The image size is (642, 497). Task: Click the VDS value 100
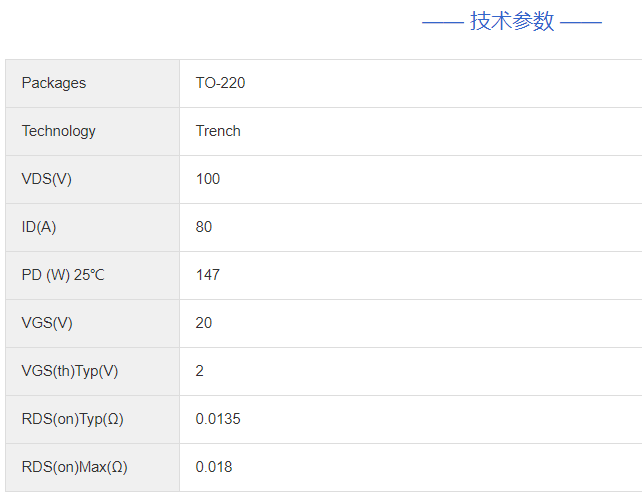(208, 179)
